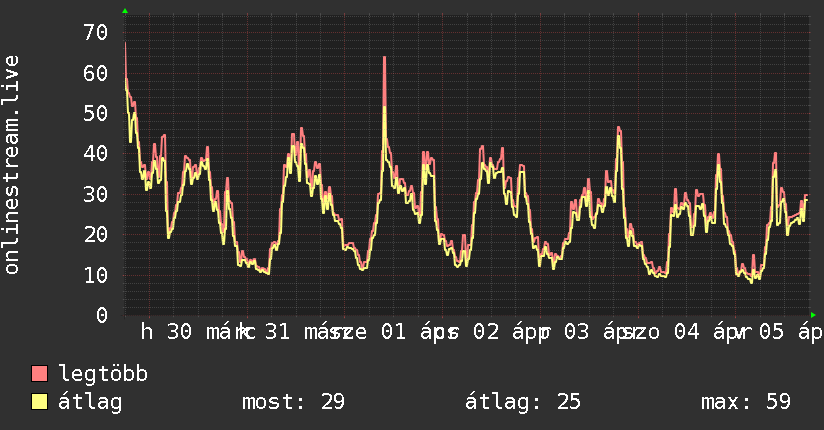Screen dimensions: 824x430
Task: Click the y-axis value 10
Action: (96, 275)
